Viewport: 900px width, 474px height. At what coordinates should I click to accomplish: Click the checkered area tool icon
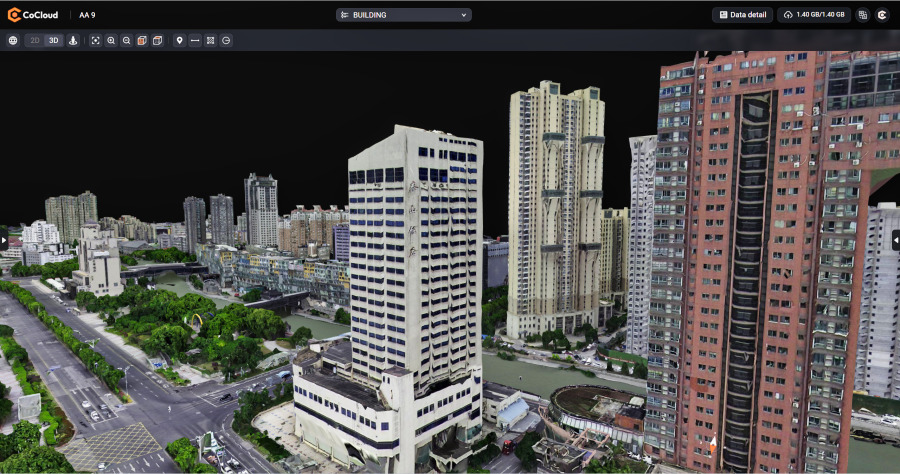(210, 40)
